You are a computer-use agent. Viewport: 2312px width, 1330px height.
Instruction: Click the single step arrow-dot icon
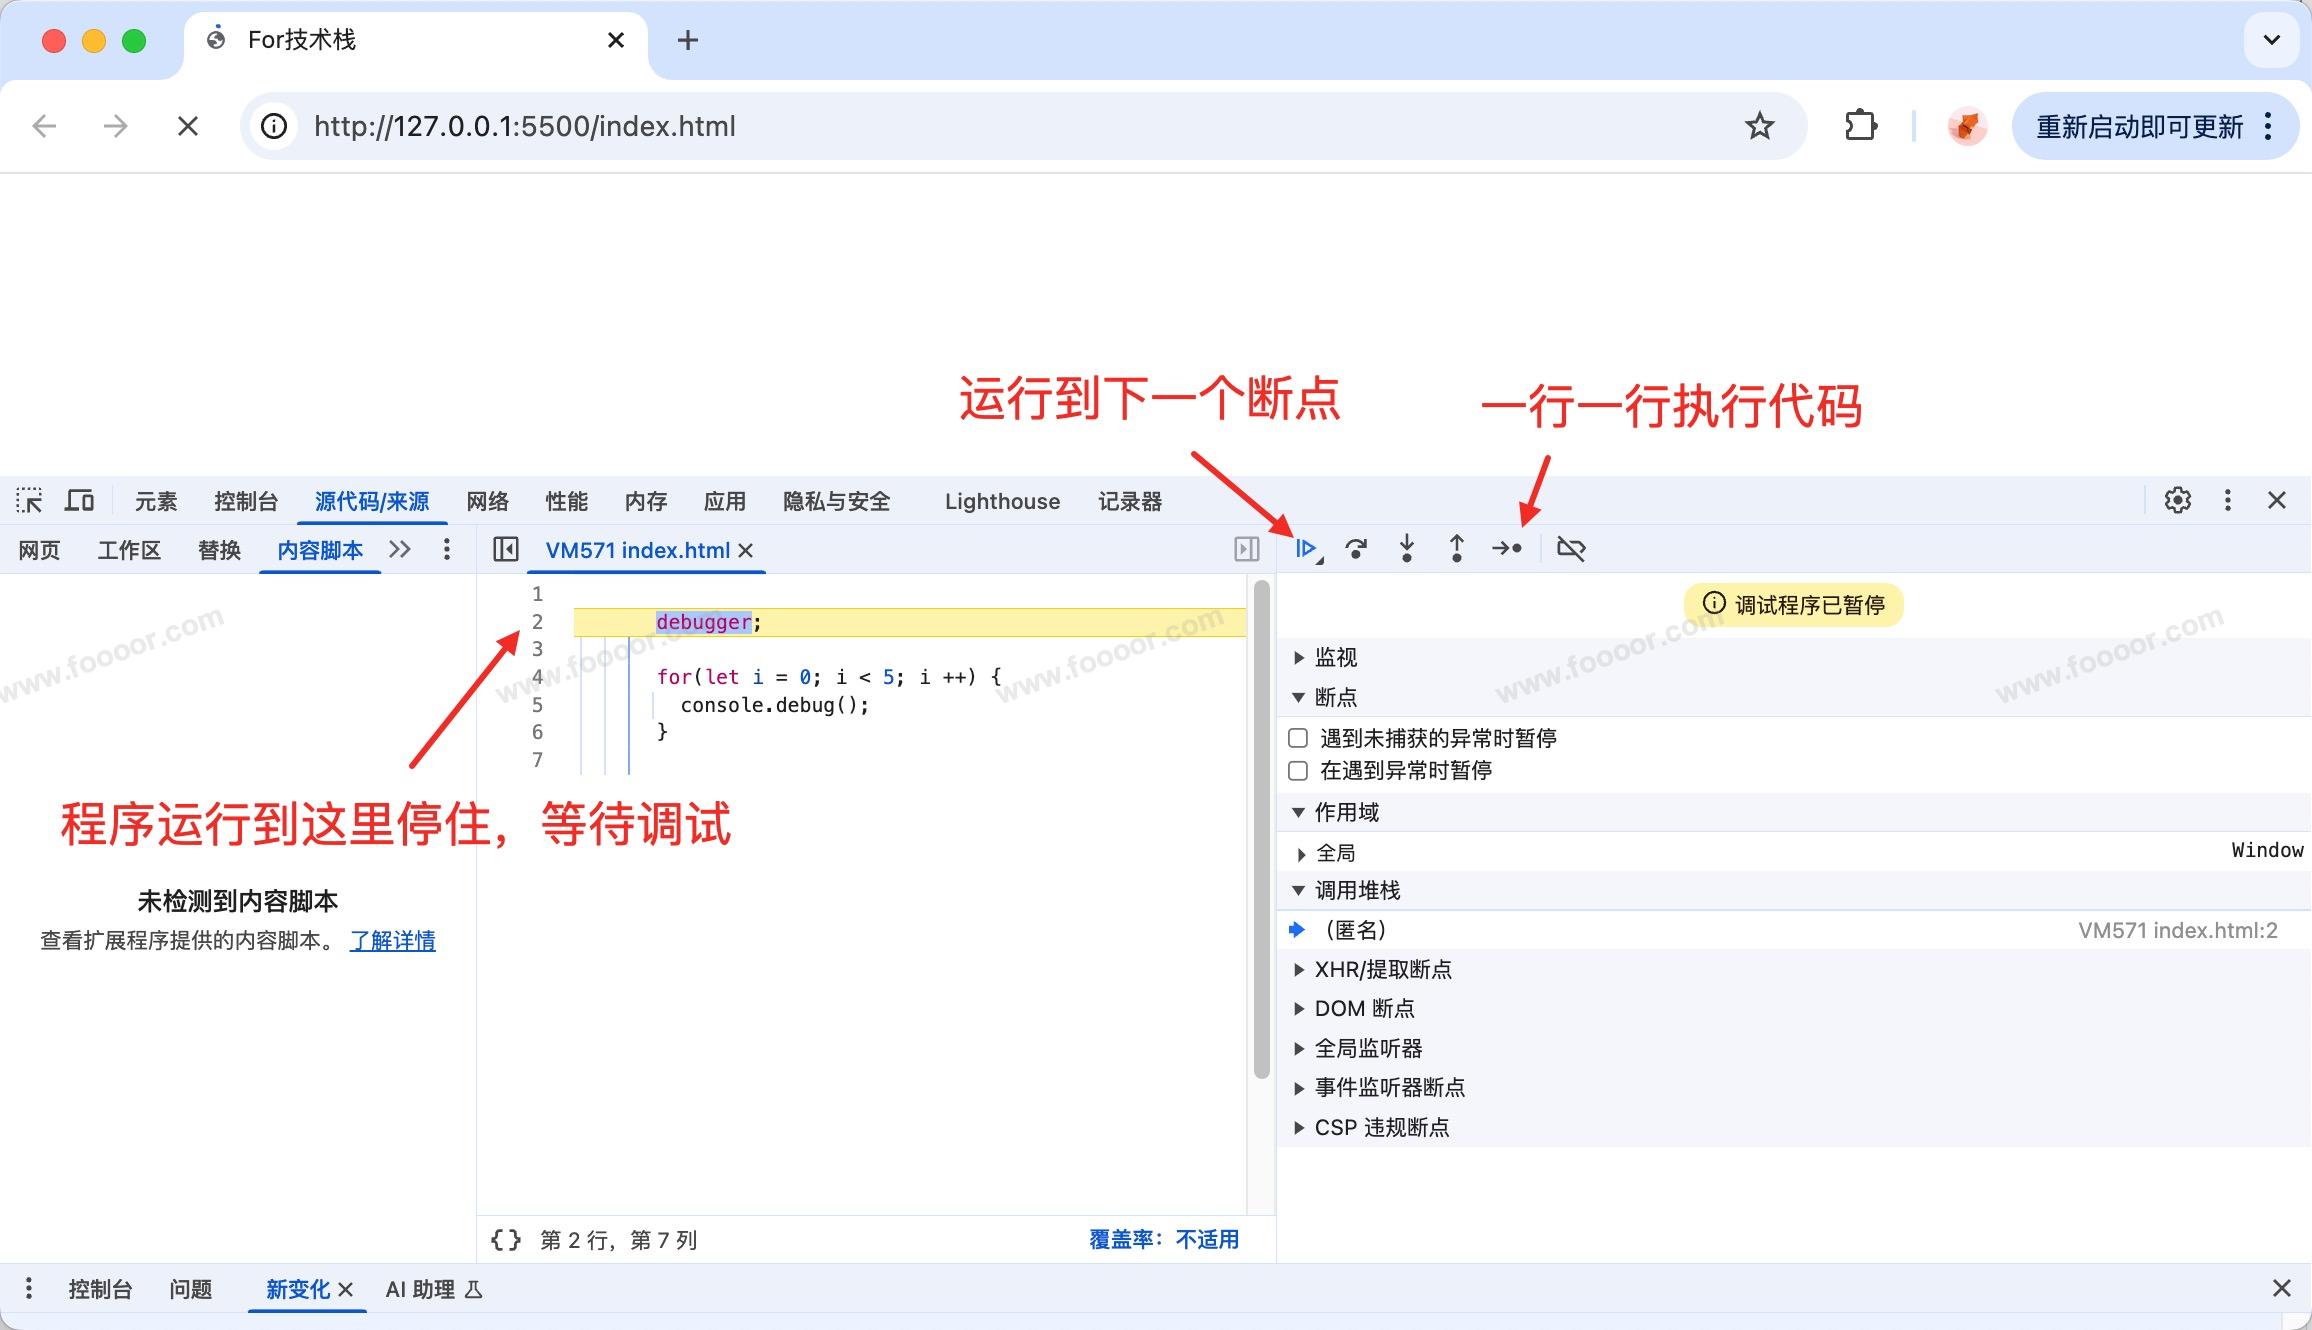(1507, 548)
